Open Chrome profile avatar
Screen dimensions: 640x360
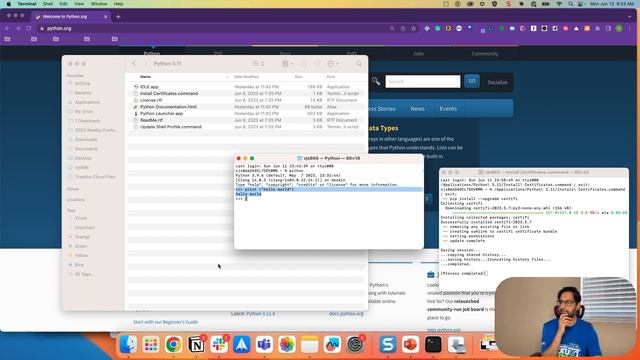point(619,29)
